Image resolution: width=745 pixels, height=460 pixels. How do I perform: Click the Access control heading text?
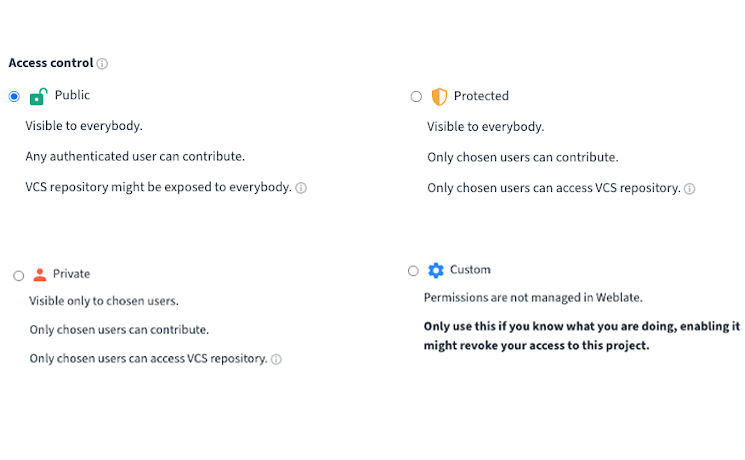click(50, 63)
